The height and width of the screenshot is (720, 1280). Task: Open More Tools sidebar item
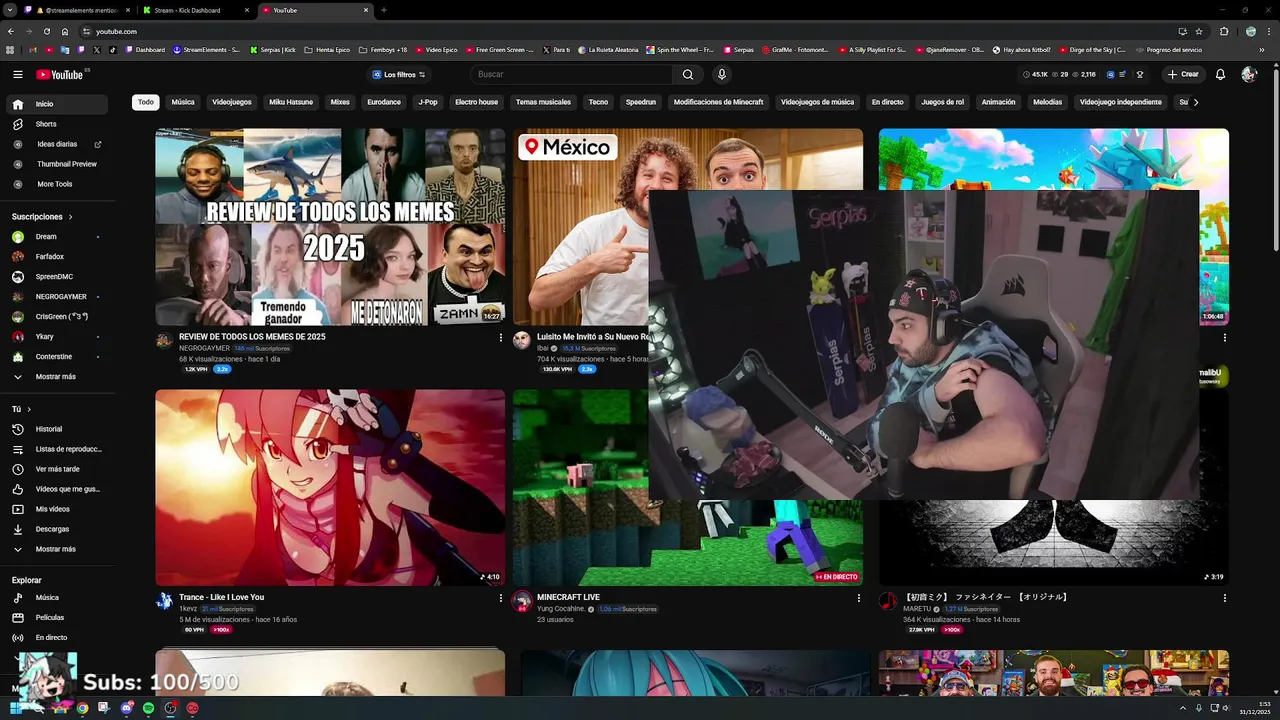(x=56, y=184)
